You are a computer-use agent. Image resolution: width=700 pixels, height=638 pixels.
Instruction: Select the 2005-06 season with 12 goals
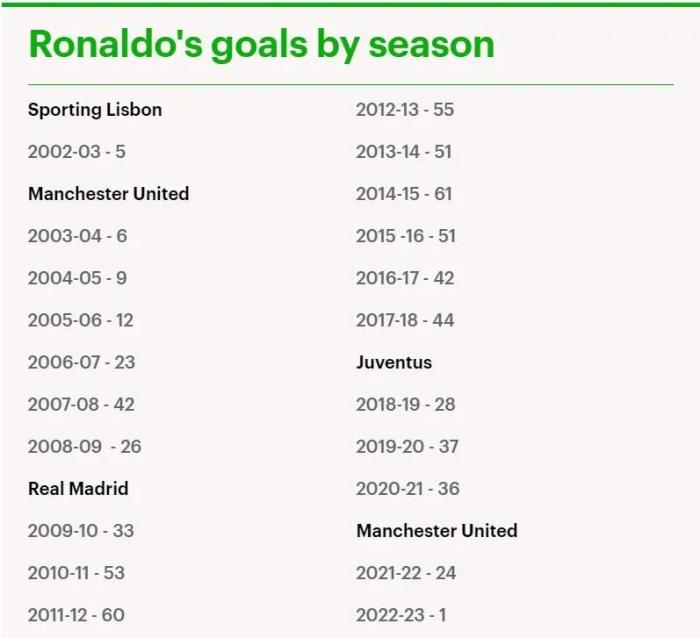pos(80,320)
